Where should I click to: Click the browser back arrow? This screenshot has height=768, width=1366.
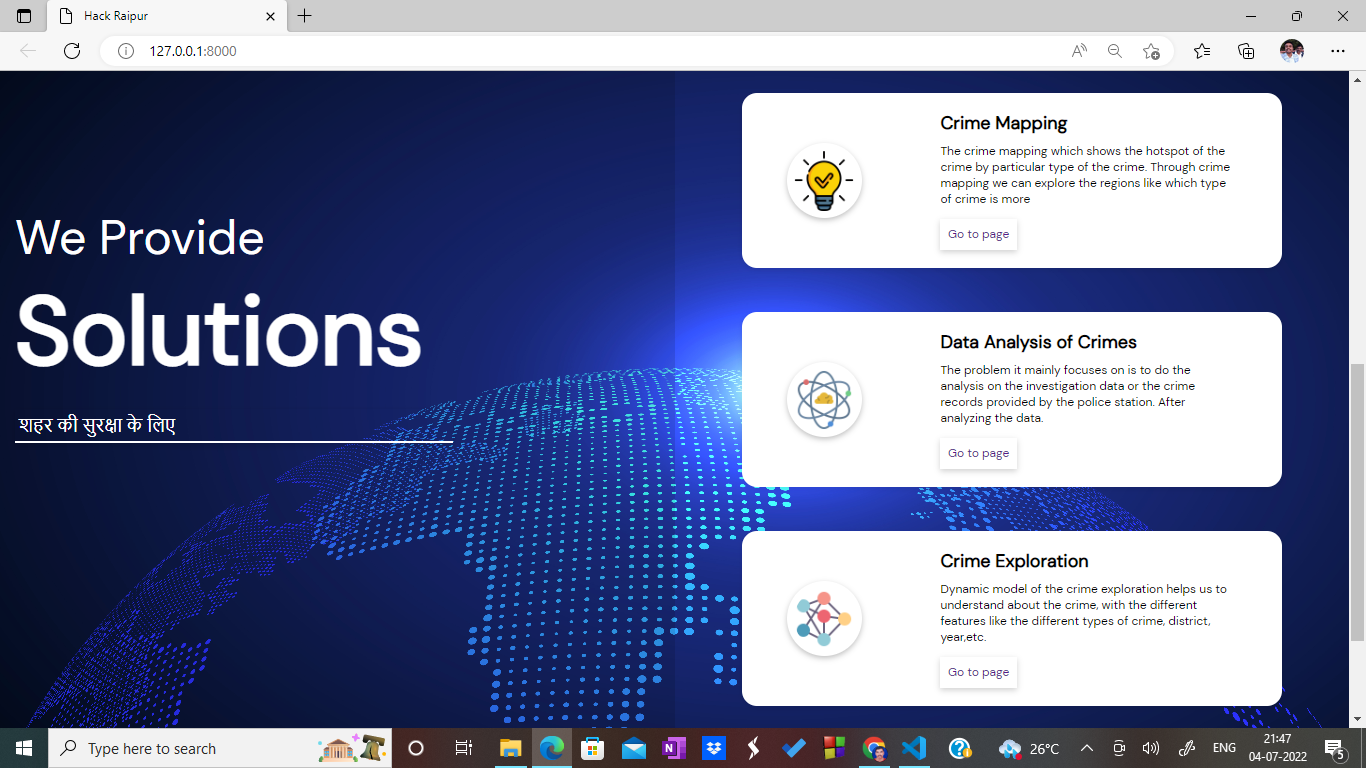point(28,51)
